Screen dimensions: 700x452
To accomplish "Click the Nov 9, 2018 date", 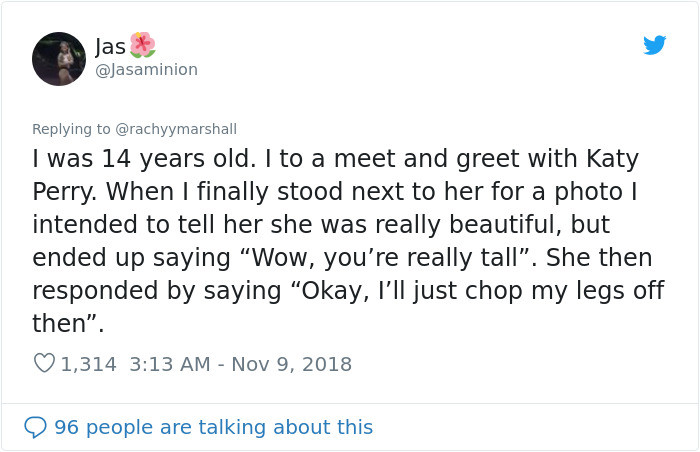I will pos(293,364).
